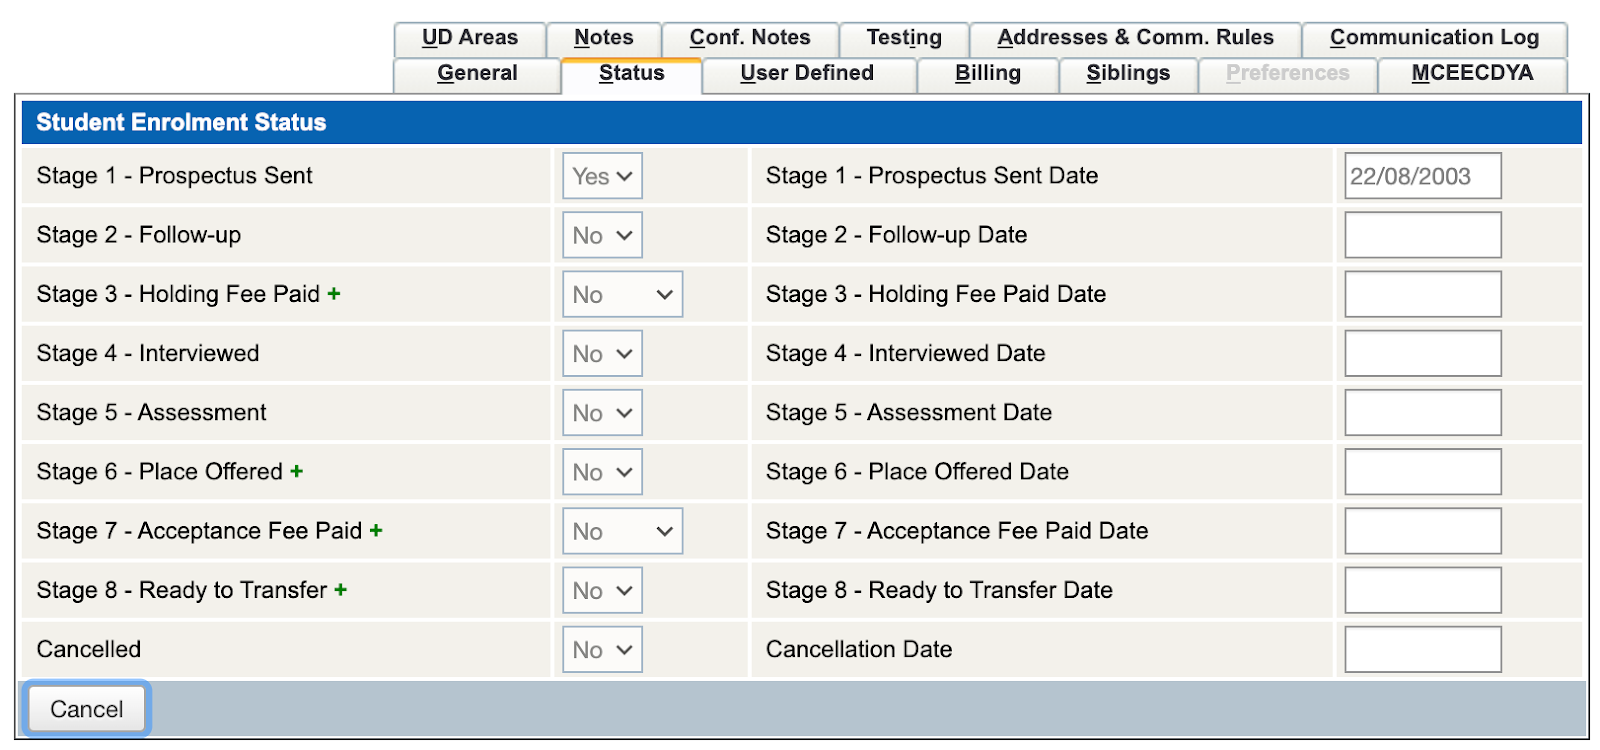The image size is (1600, 750).
Task: Click the green plus beside Holding Fee Paid
Action: [334, 294]
